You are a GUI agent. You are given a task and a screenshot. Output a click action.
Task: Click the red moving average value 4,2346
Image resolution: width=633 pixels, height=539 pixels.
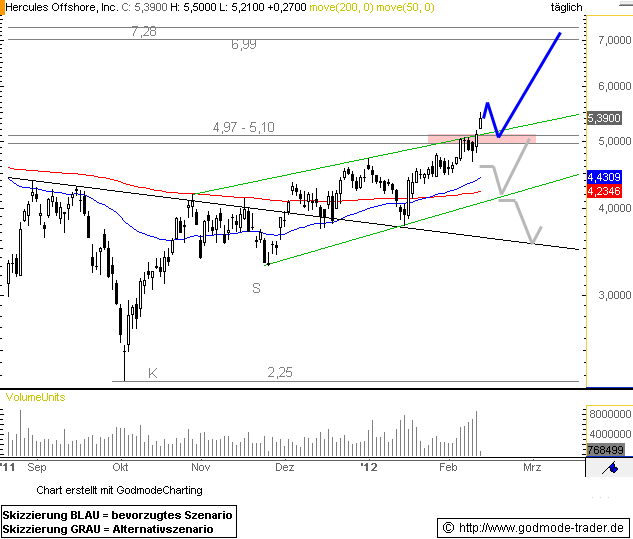click(604, 191)
